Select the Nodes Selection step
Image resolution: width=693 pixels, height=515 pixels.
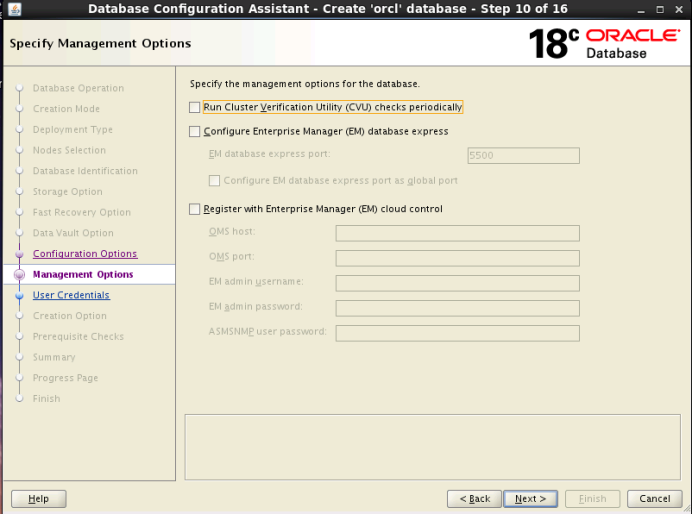coord(69,150)
